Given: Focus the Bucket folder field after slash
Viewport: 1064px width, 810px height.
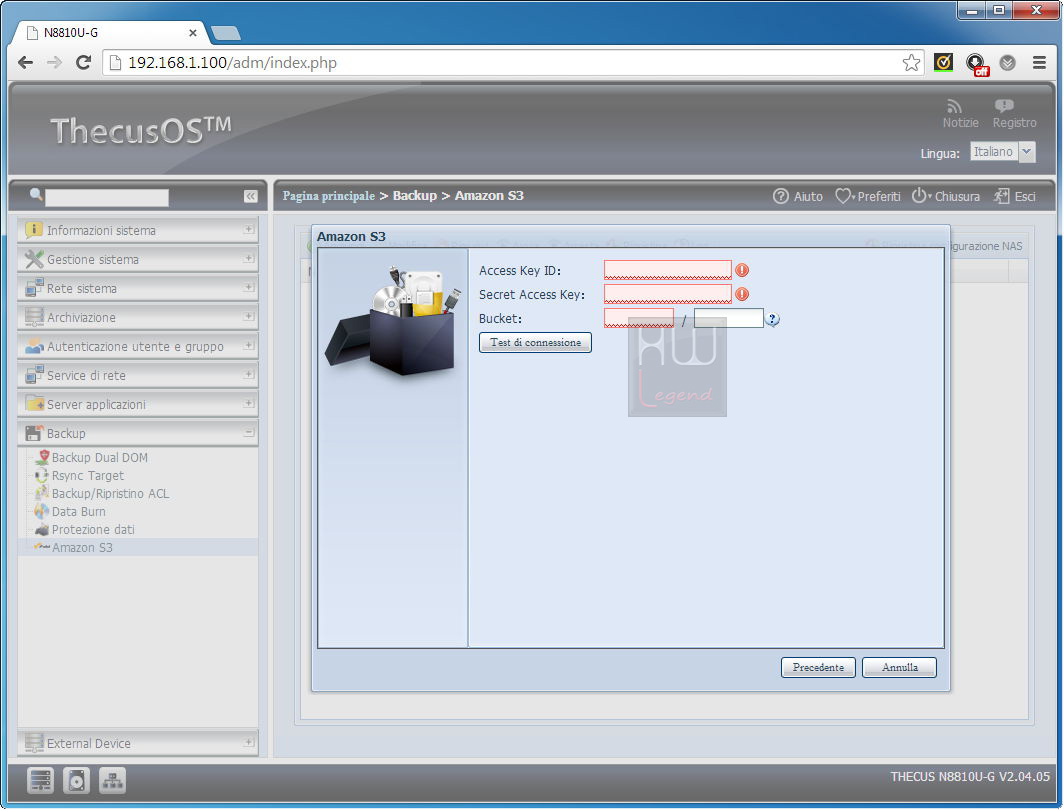Looking at the screenshot, I should coord(729,318).
